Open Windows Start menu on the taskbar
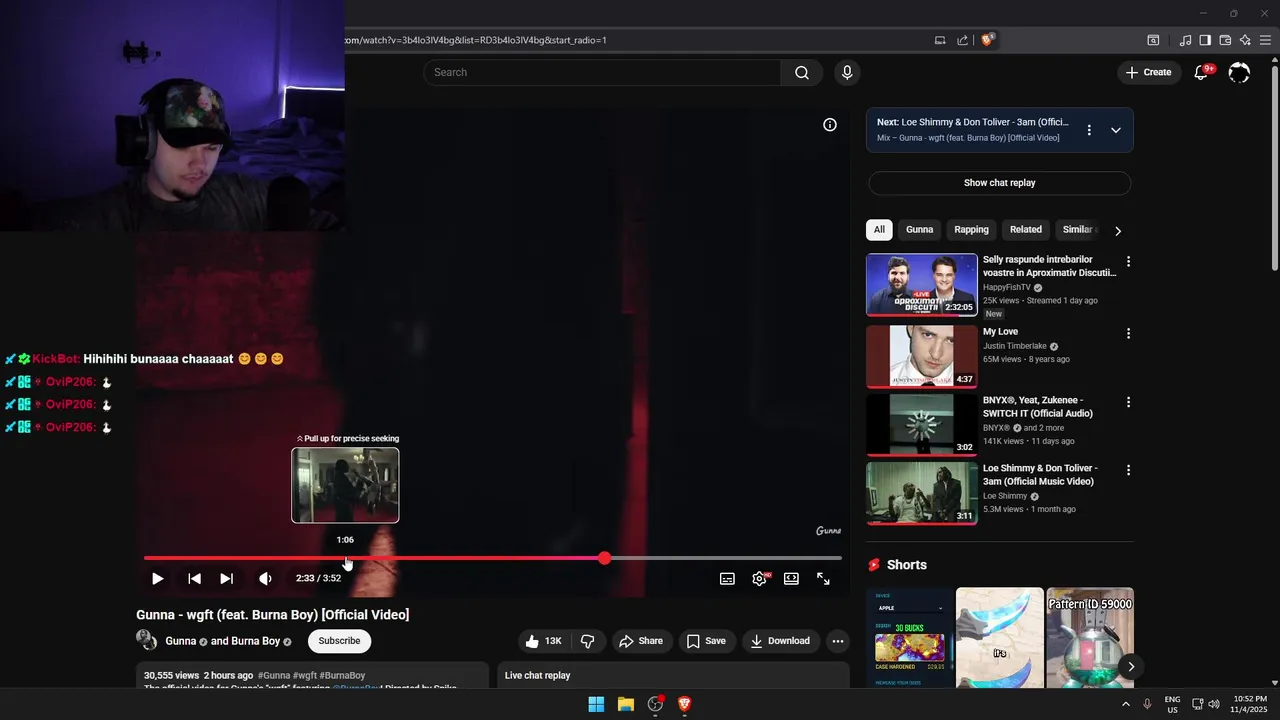The height and width of the screenshot is (720, 1280). (596, 704)
